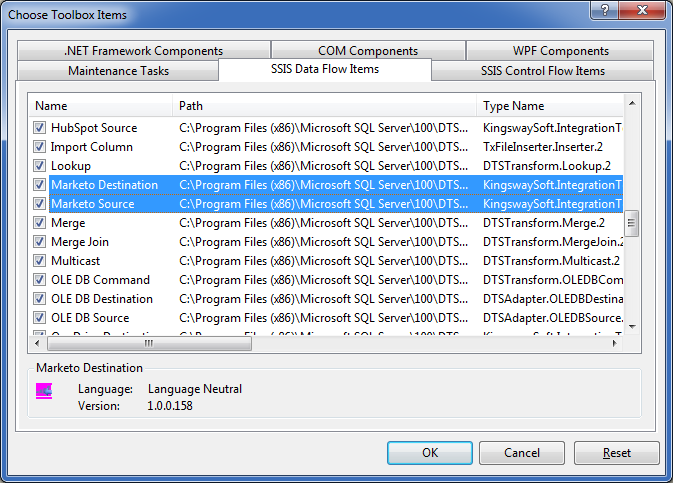673x483 pixels.
Task: Toggle the Marketo Destination checkbox
Action: (x=39, y=185)
